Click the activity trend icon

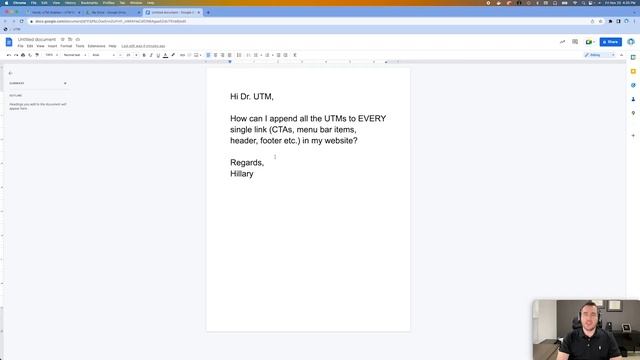point(562,42)
